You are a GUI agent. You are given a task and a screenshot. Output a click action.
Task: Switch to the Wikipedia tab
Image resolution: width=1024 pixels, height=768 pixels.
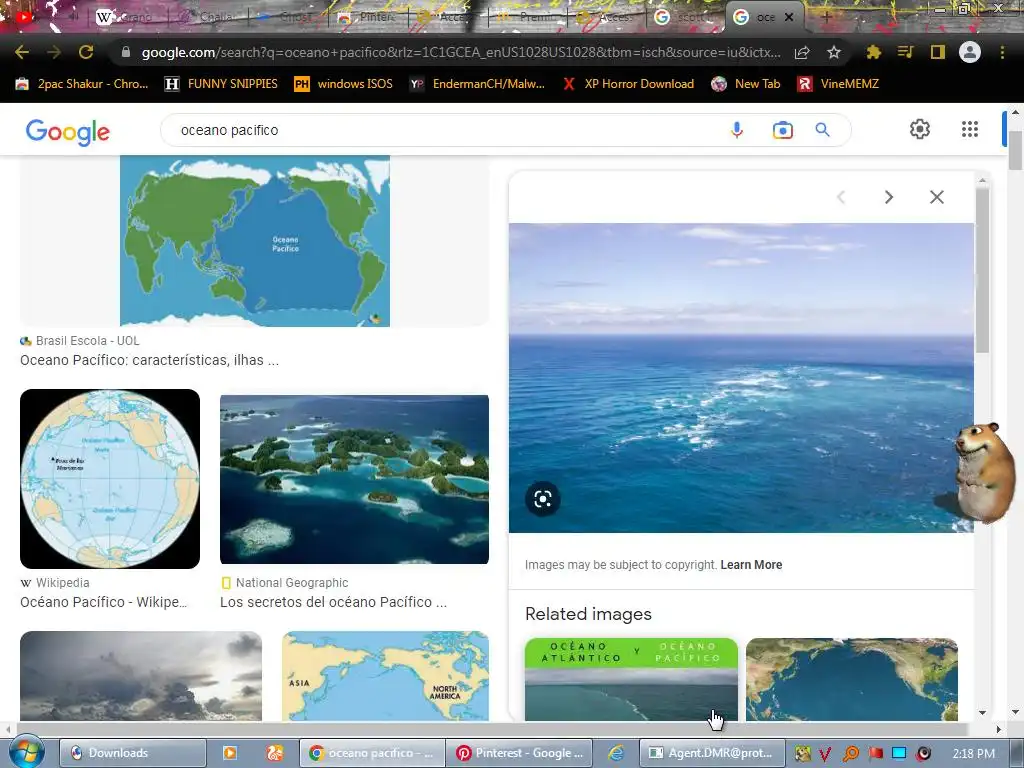click(x=124, y=17)
